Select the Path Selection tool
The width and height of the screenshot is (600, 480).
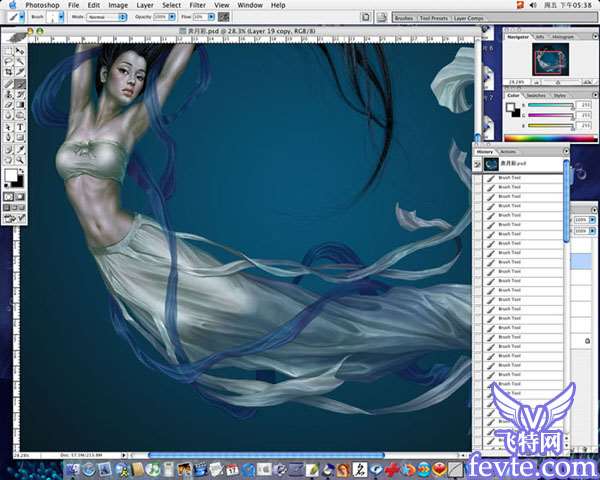pos(8,127)
